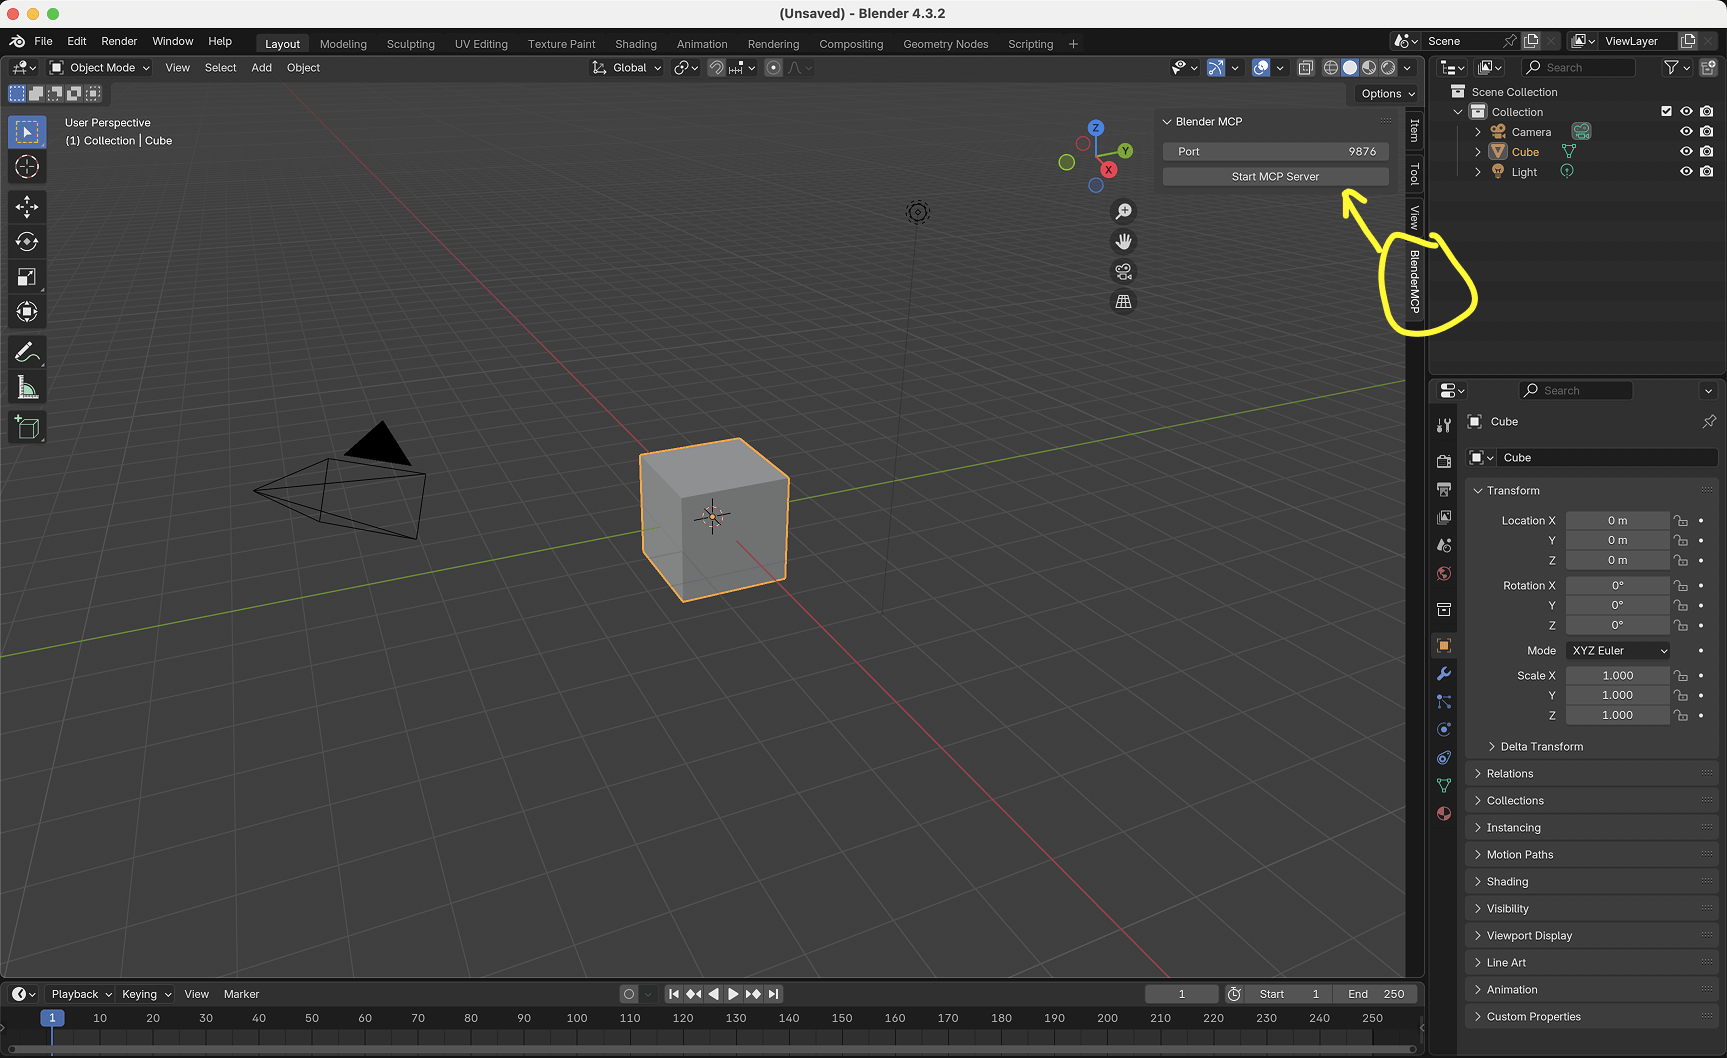This screenshot has width=1727, height=1058.
Task: Select the Add Cube tool
Action: [x=27, y=427]
